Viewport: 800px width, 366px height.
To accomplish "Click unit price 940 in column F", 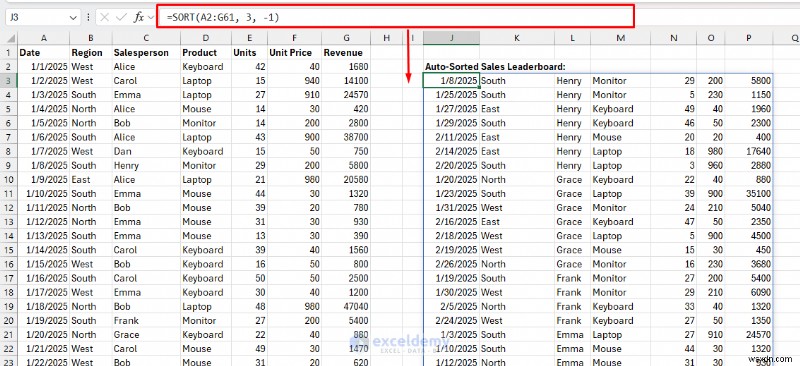I will [294, 81].
